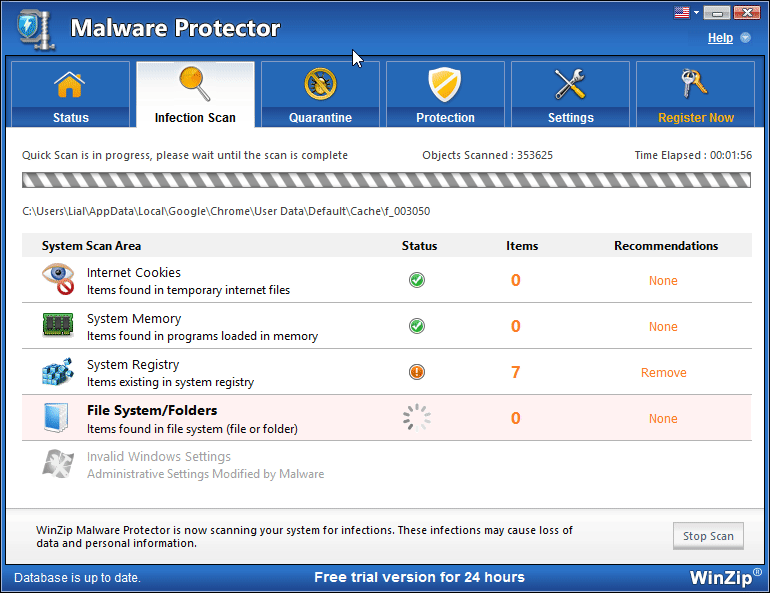Image resolution: width=770 pixels, height=593 pixels.
Task: Click the Recommendations column header
Action: coord(666,246)
